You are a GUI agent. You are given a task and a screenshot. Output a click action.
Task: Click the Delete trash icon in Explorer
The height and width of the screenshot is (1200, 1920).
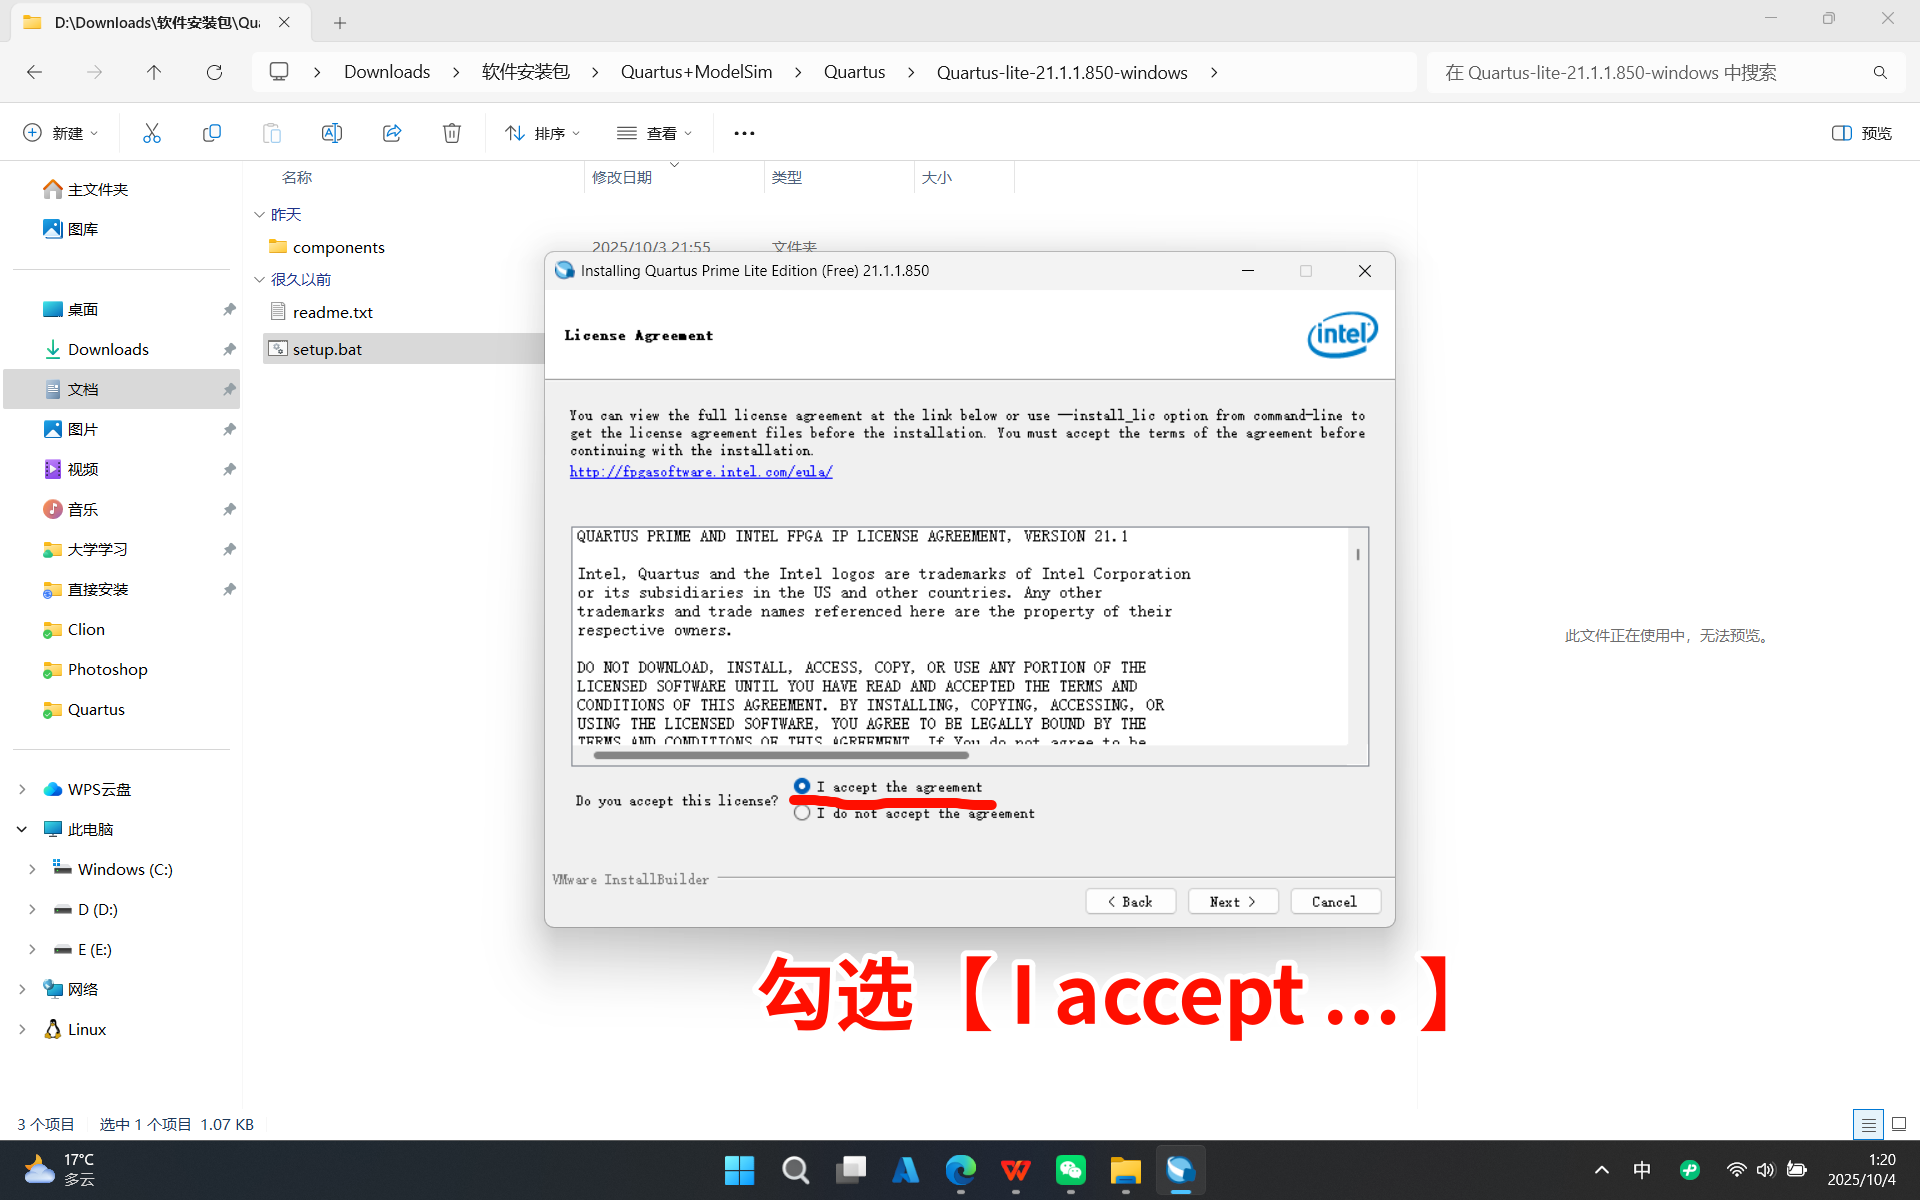pos(452,133)
